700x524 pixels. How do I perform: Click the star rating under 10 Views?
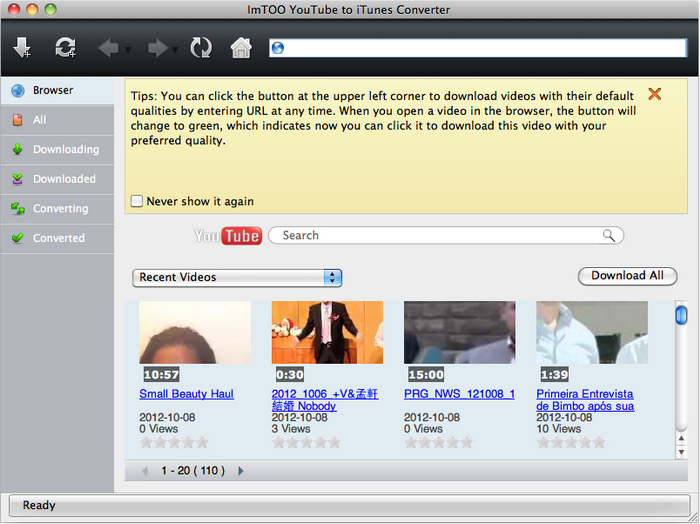coord(571,442)
